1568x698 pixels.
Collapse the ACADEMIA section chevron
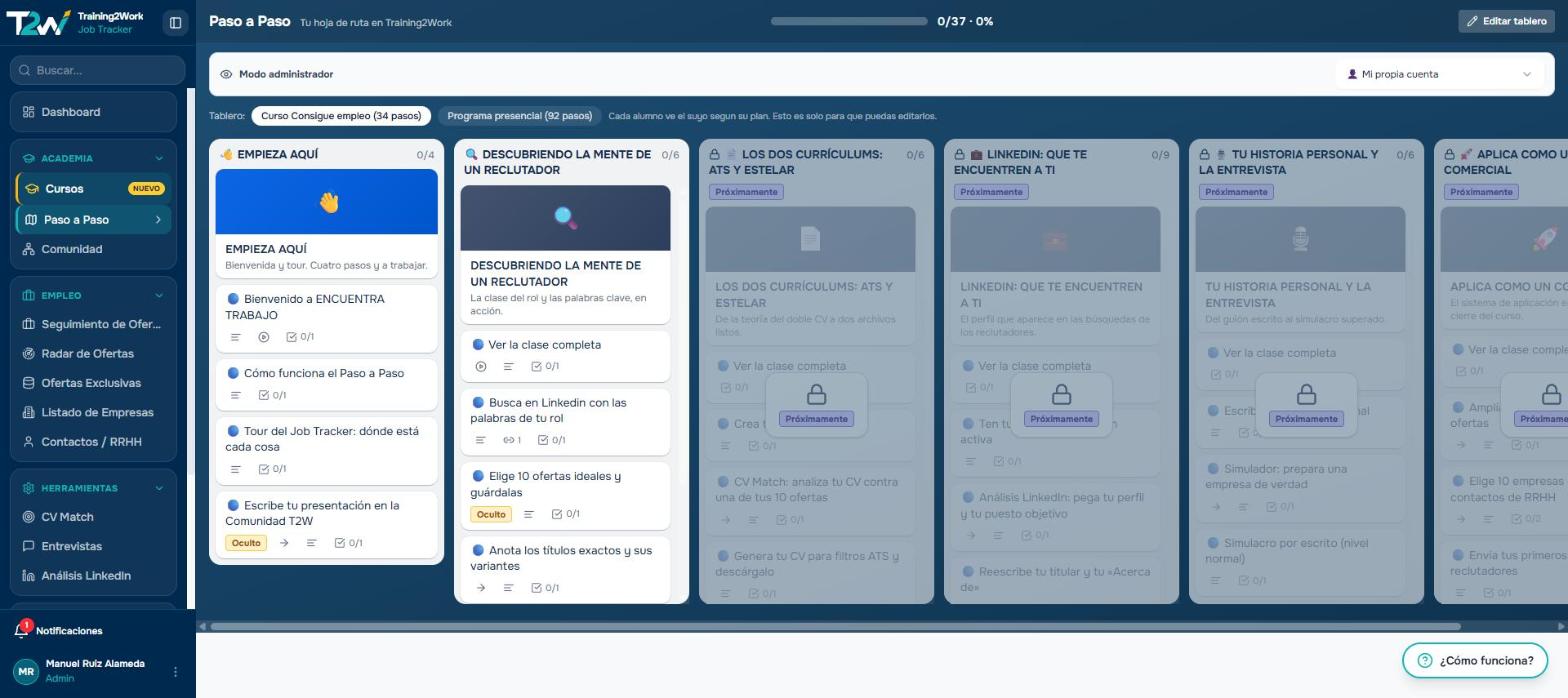tap(159, 158)
